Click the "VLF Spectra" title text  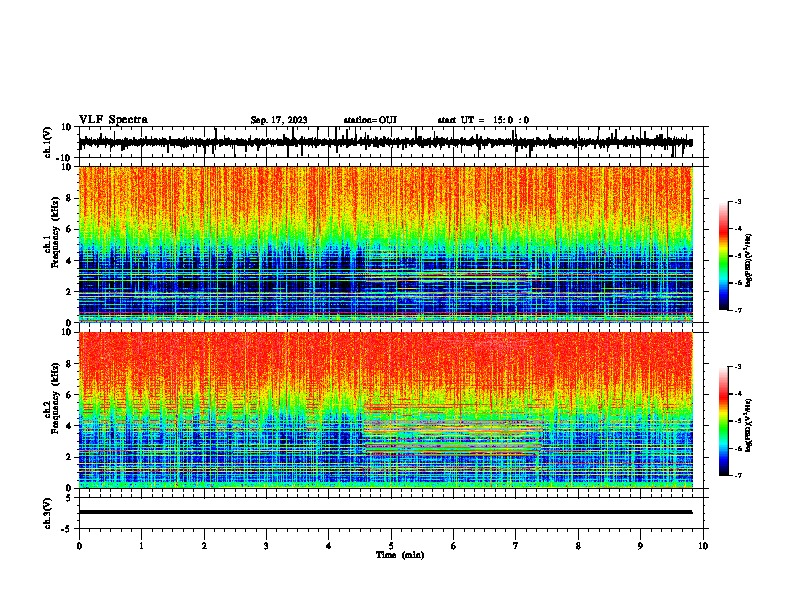pos(113,120)
